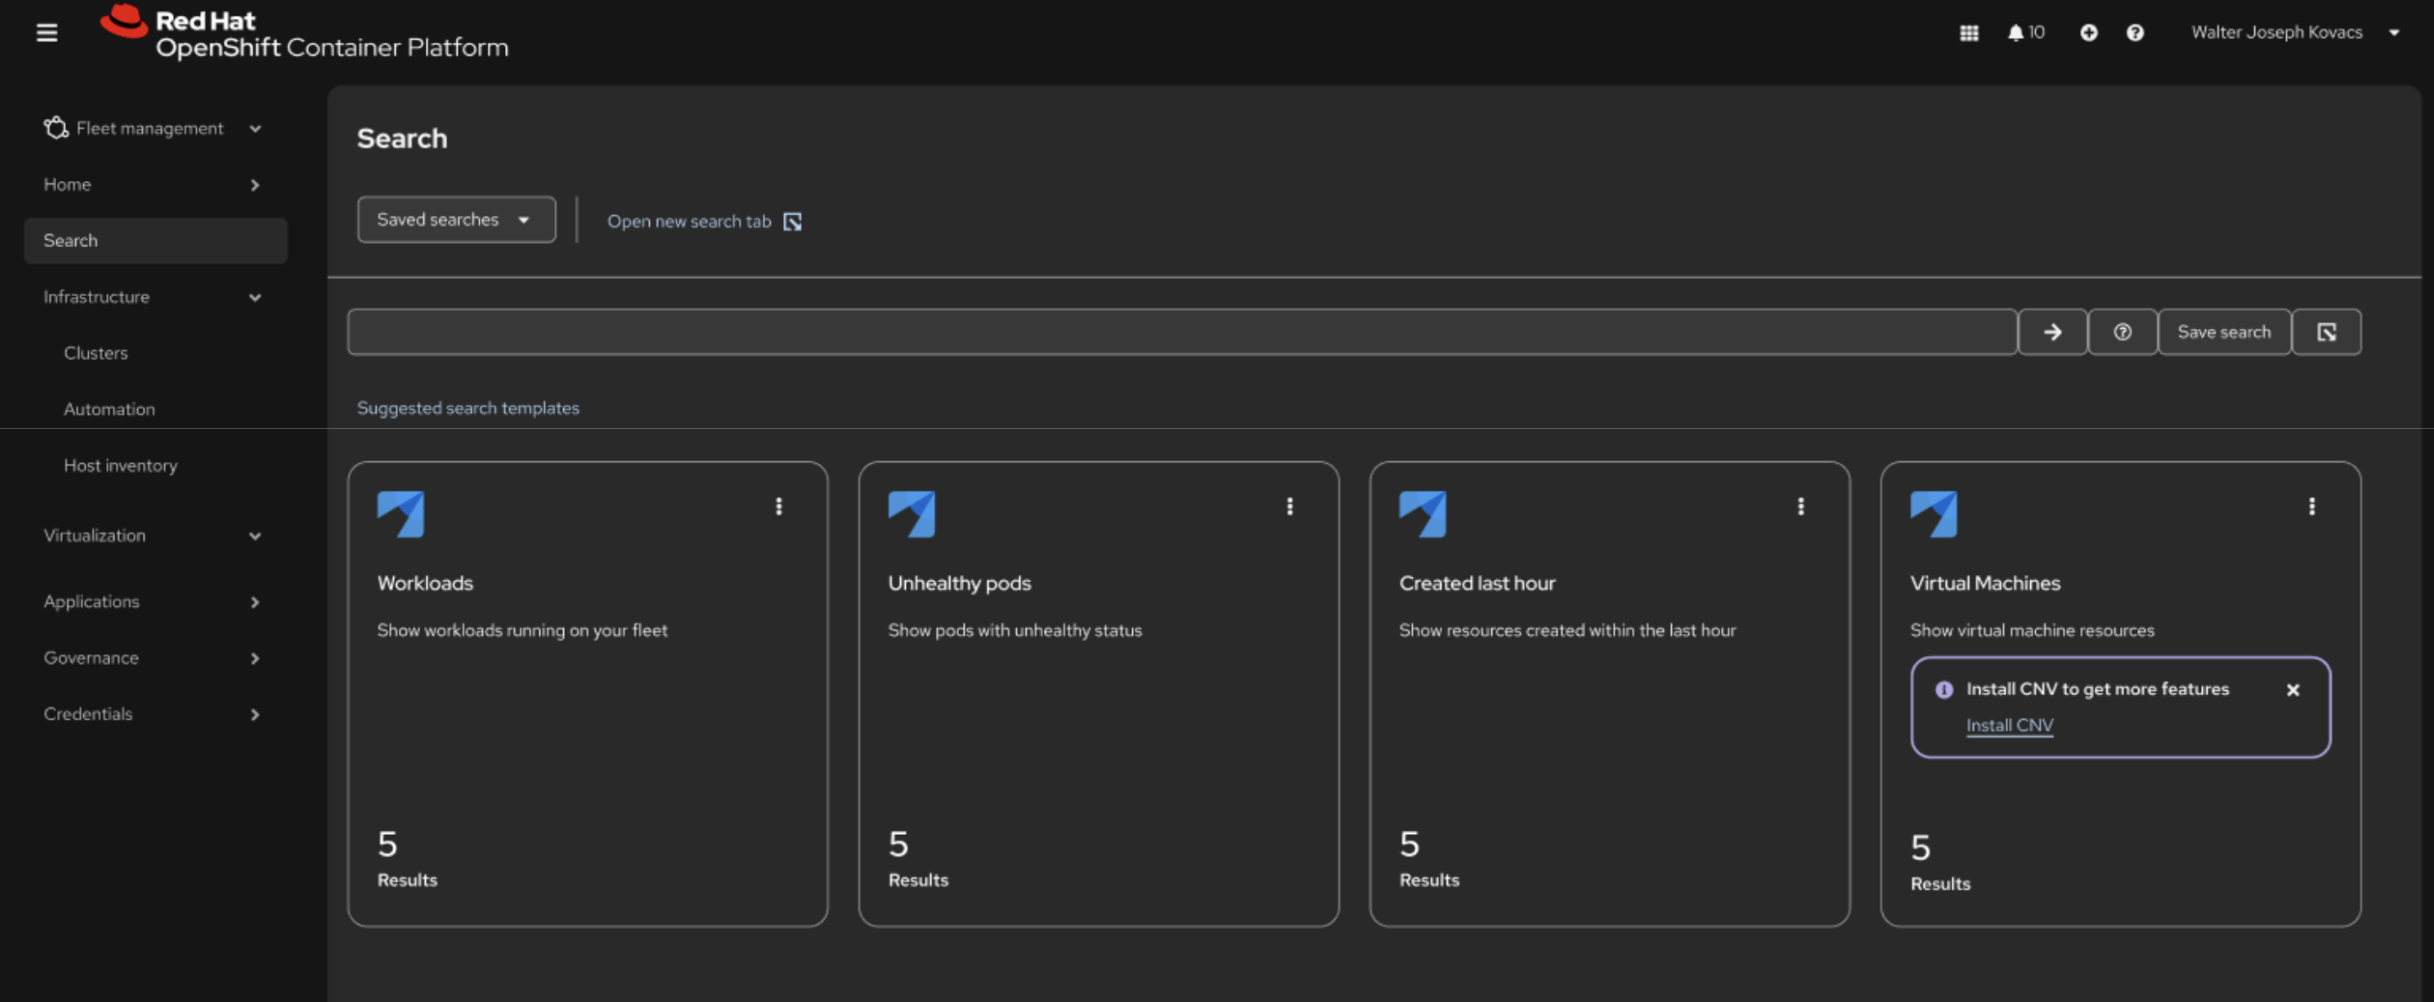The image size is (2434, 1002).
Task: Open the help question mark in header
Action: pyautogui.click(x=2134, y=33)
